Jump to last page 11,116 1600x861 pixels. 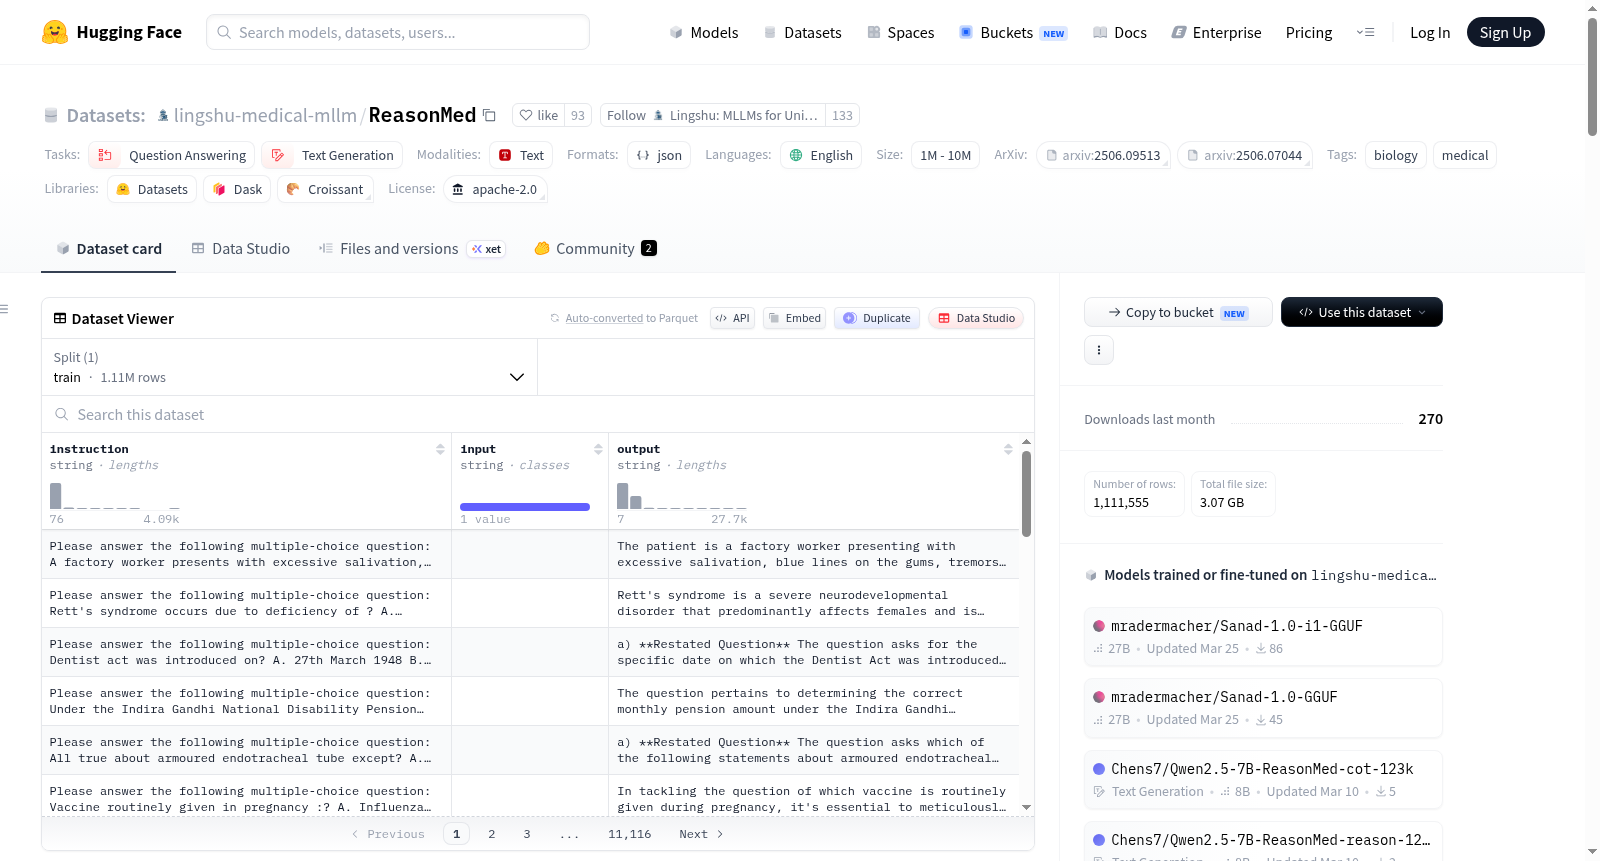tap(630, 834)
